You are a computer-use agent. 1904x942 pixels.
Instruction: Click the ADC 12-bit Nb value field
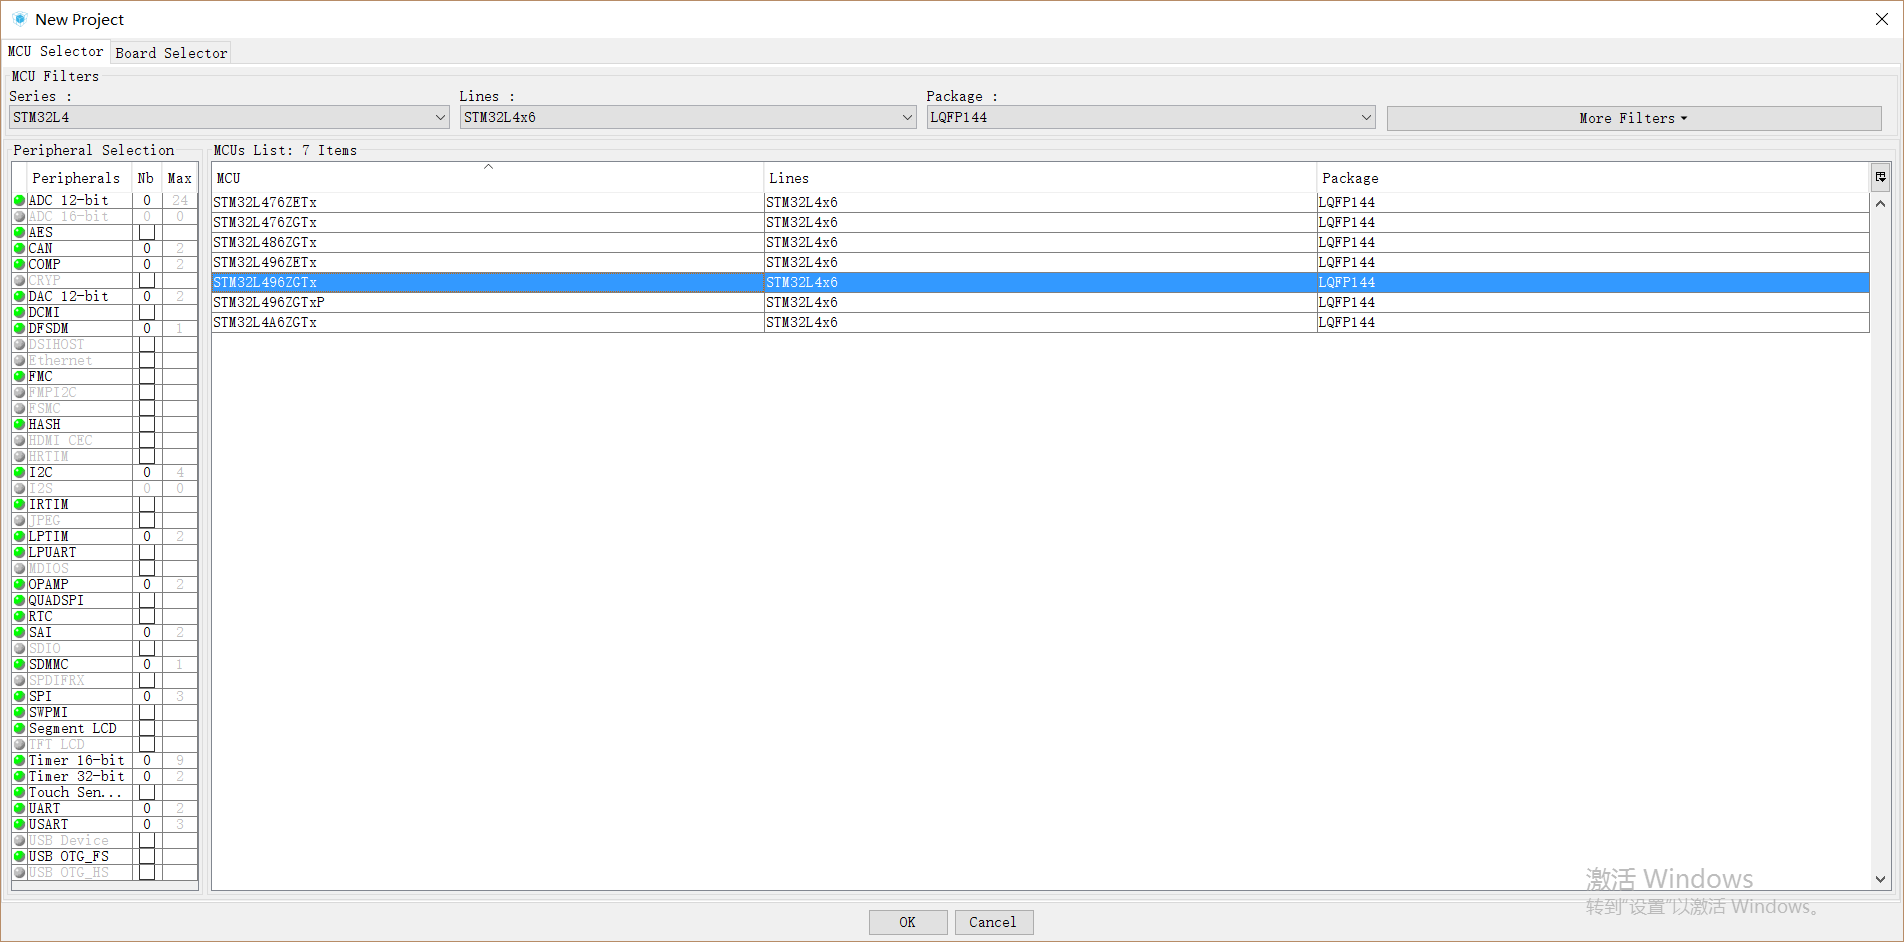click(x=147, y=200)
